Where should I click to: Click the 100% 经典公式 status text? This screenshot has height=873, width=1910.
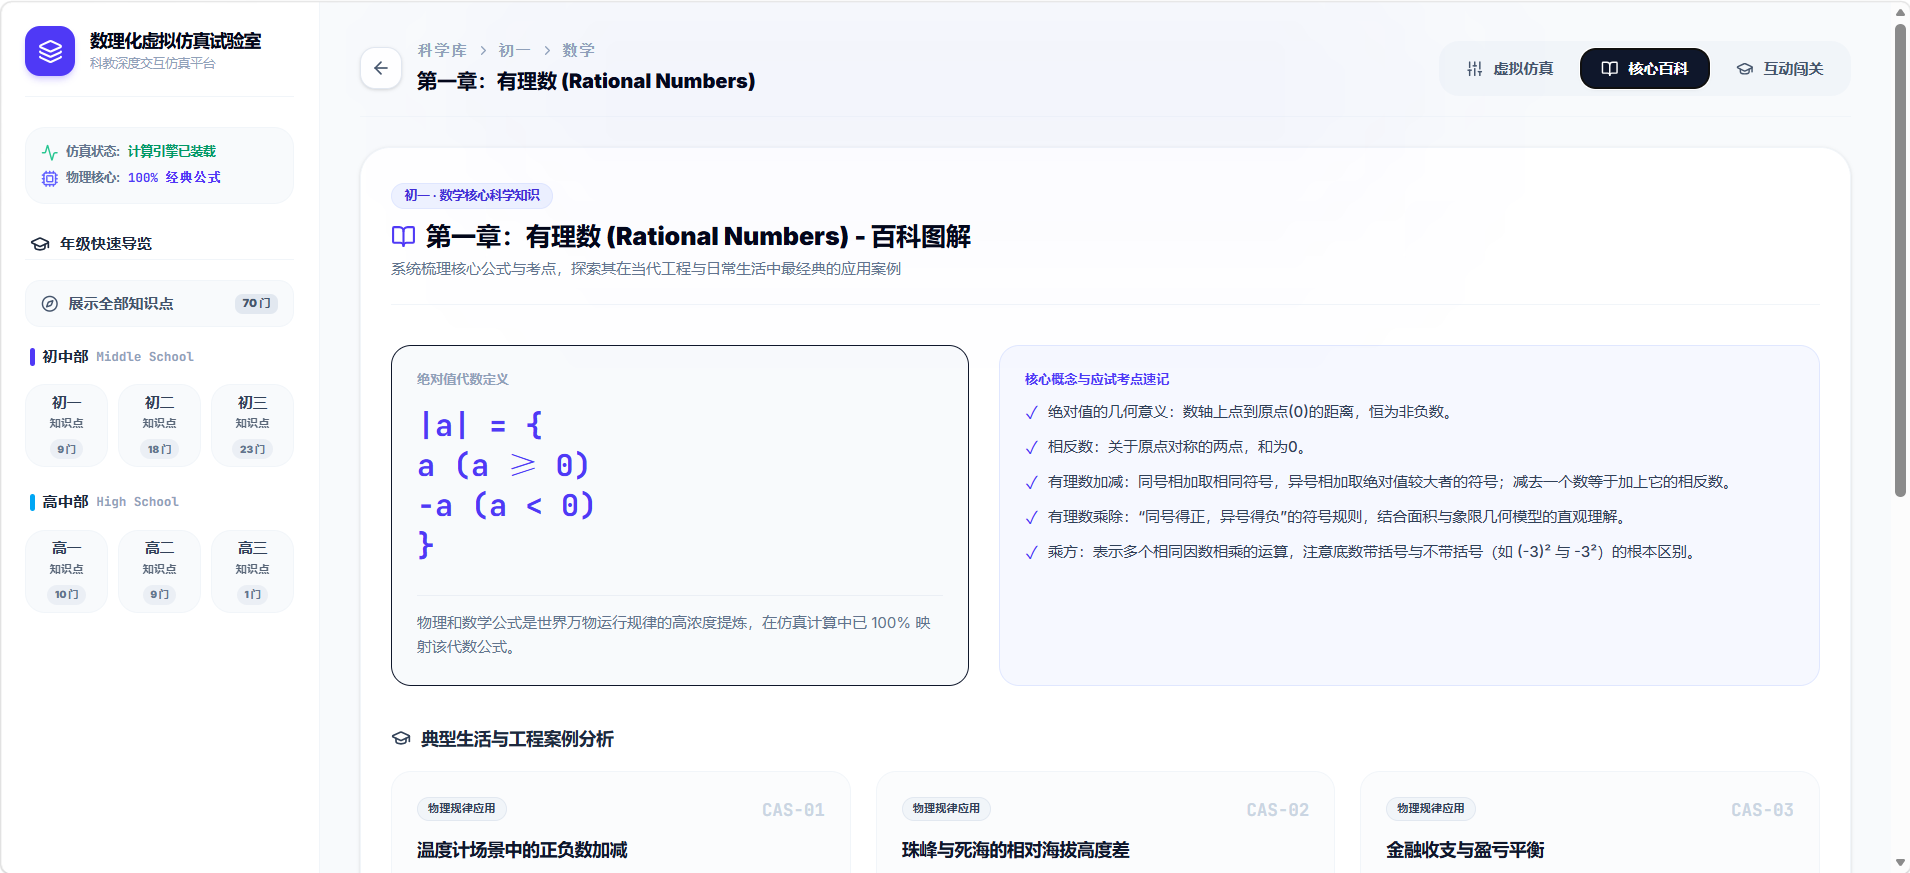pyautogui.click(x=174, y=178)
